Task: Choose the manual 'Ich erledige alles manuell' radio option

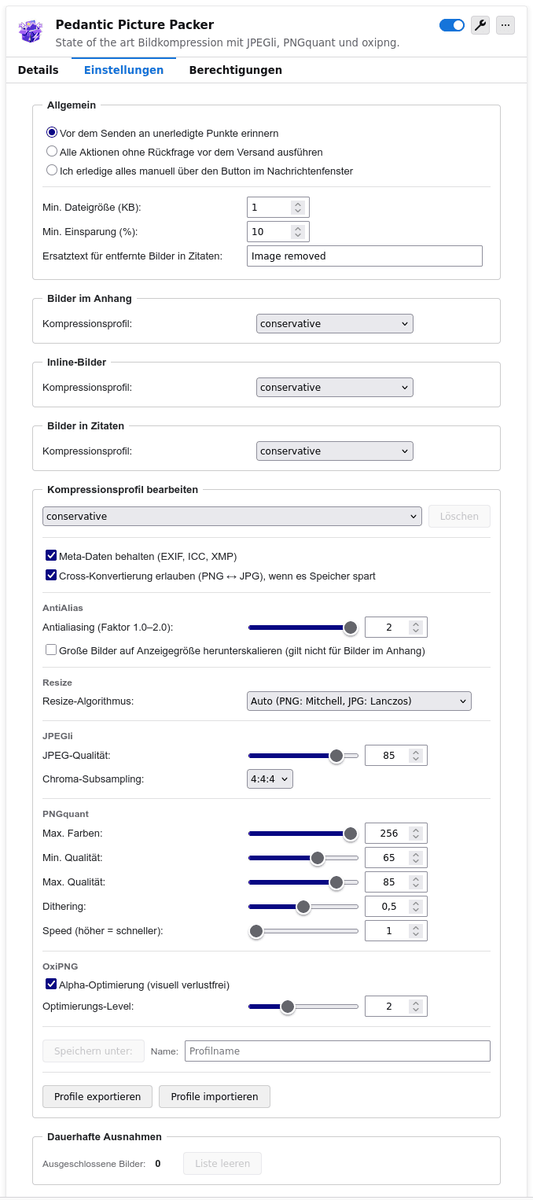Action: (x=52, y=170)
